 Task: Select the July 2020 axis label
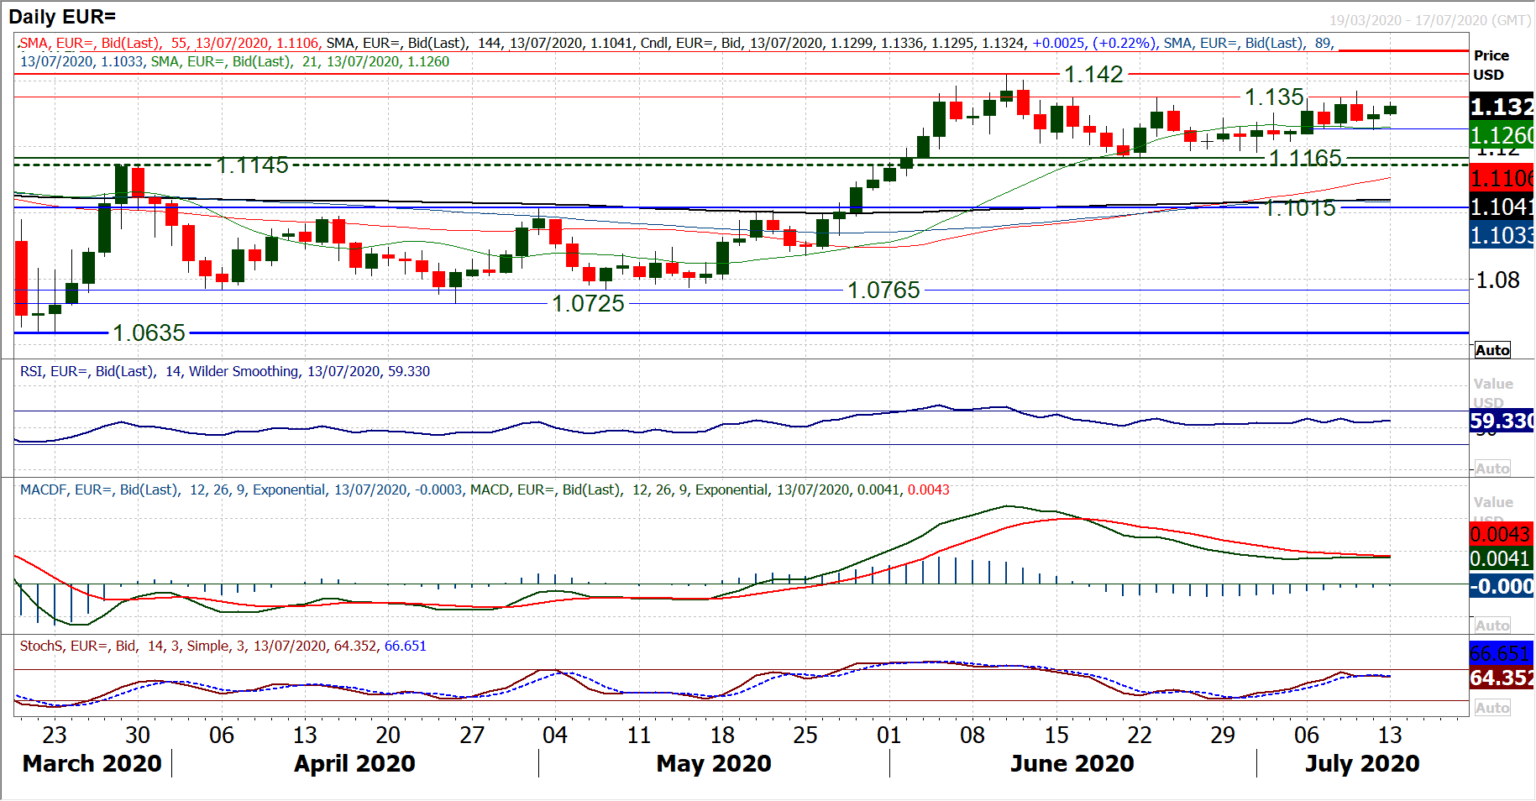click(1363, 763)
